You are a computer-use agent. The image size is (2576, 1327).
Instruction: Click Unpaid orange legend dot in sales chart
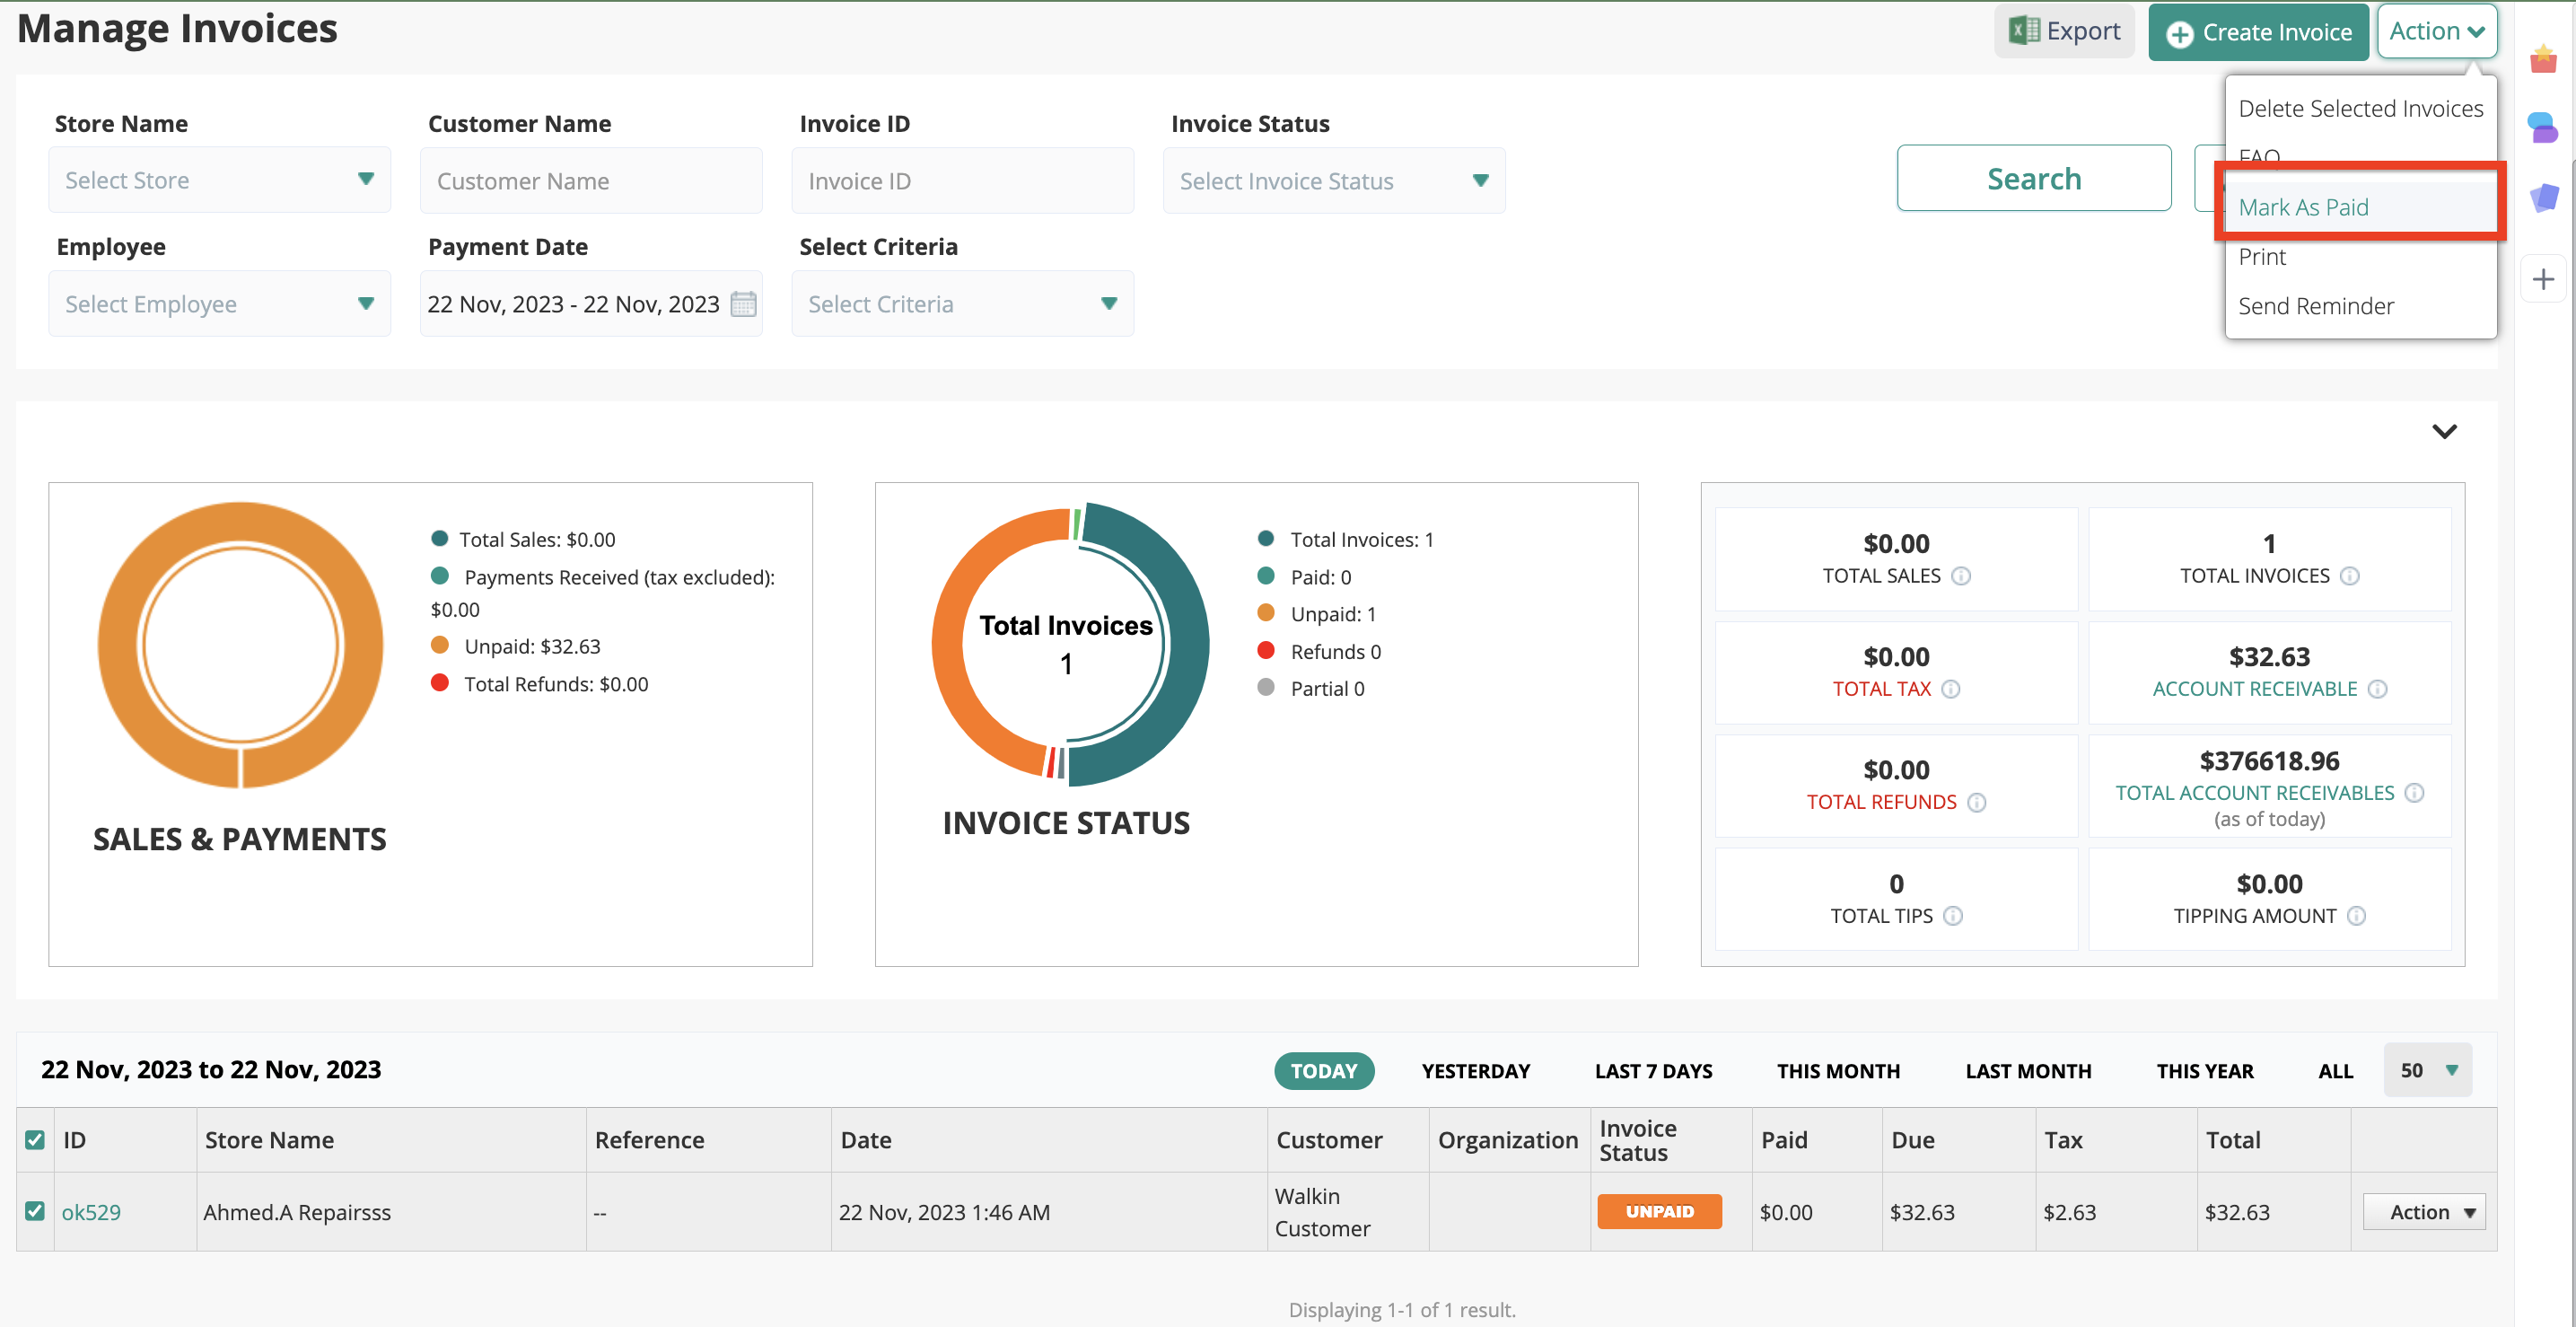[439, 645]
